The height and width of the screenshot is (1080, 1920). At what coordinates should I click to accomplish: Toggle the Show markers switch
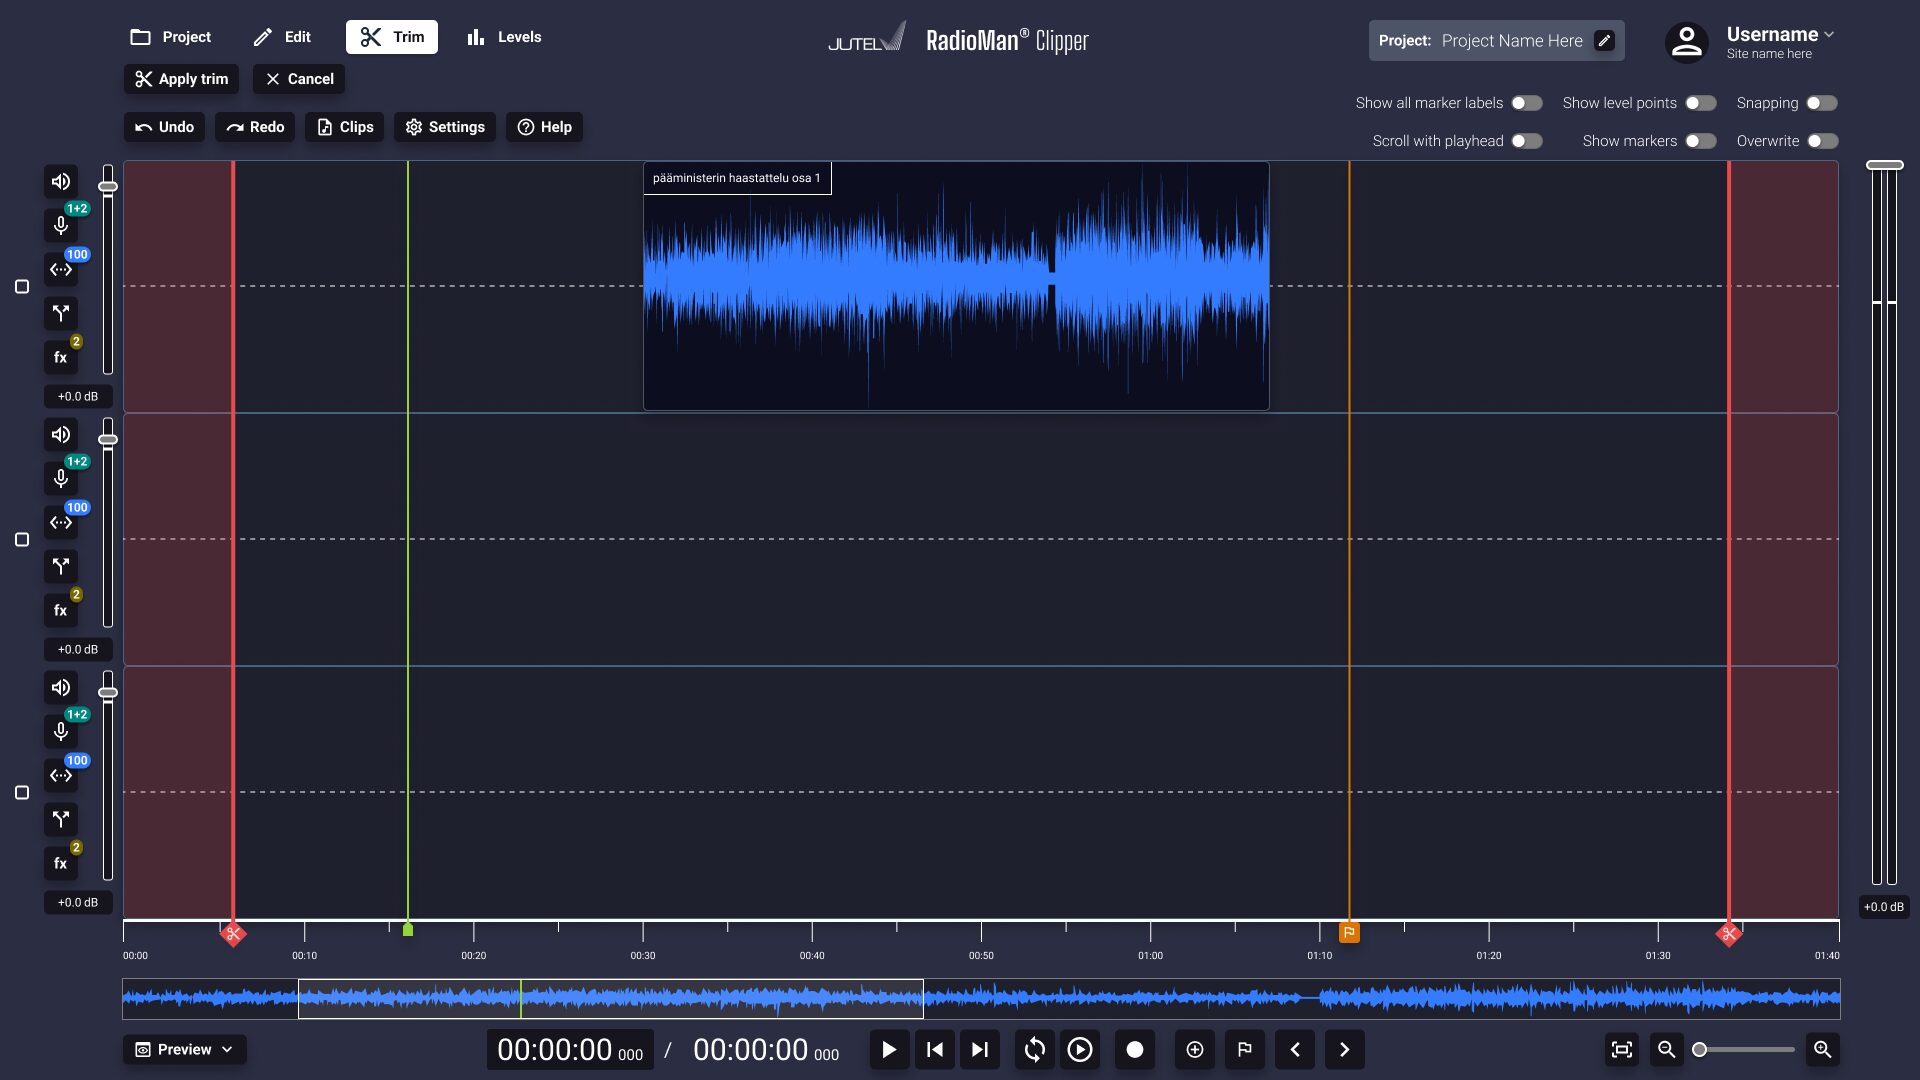[x=1701, y=141]
